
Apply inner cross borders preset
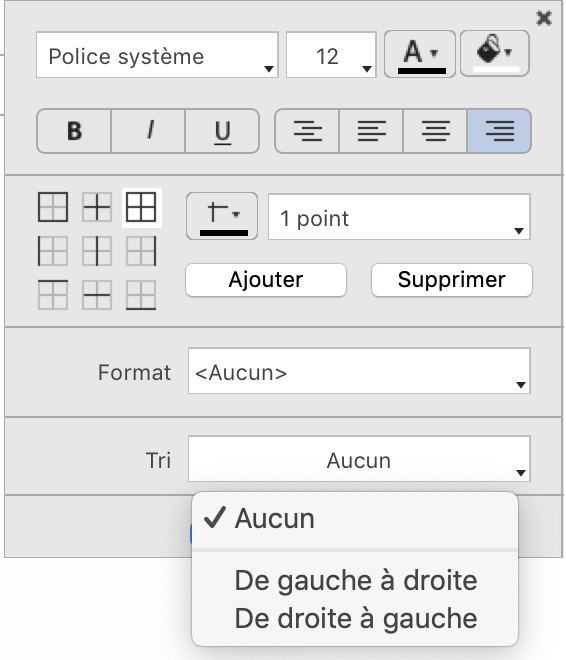point(97,207)
